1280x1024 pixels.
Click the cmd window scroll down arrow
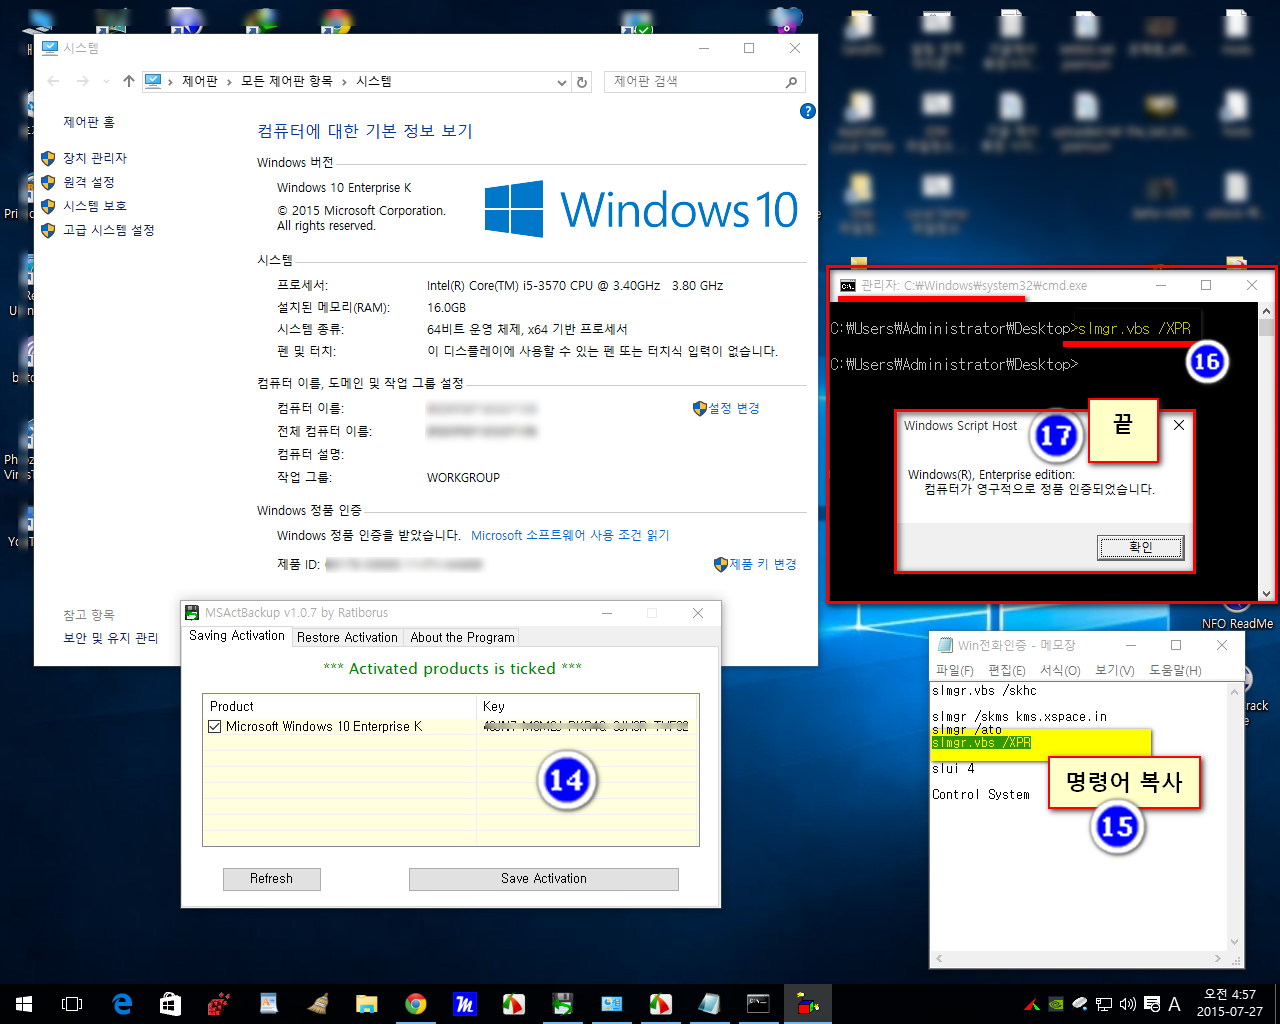1268,592
